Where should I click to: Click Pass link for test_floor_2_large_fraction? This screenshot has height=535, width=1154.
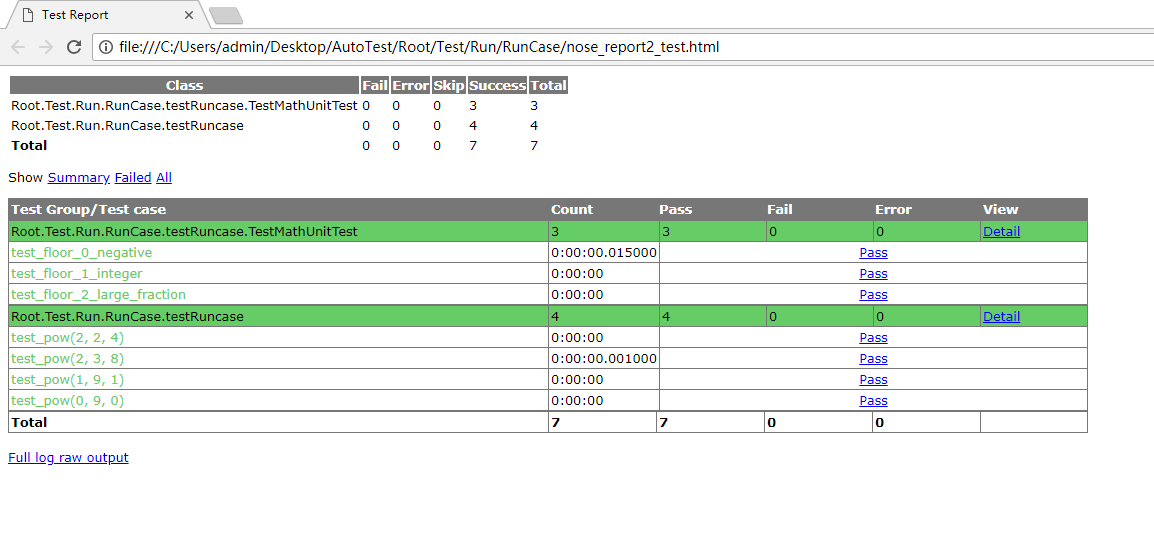tap(873, 295)
